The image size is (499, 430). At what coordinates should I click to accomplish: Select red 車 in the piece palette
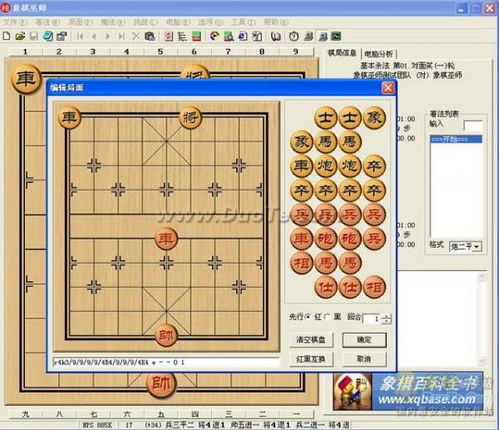(x=301, y=238)
